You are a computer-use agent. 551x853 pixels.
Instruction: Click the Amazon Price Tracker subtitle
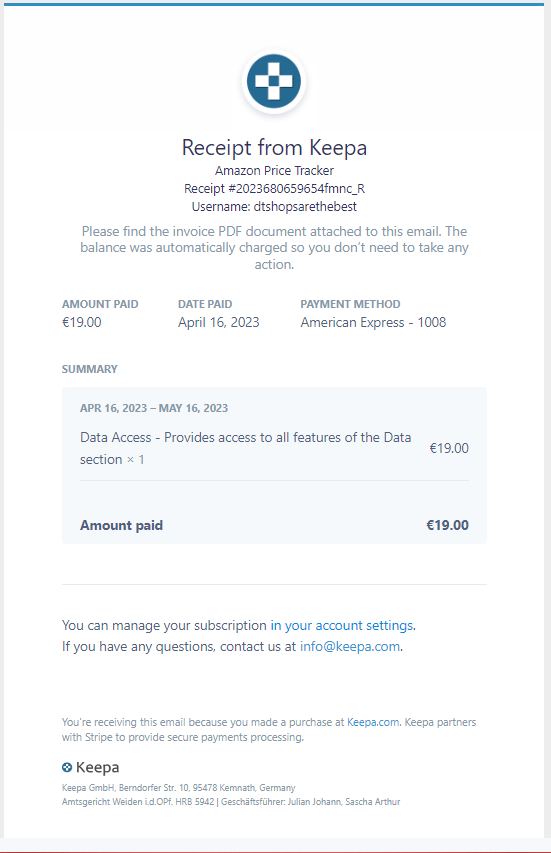[274, 171]
